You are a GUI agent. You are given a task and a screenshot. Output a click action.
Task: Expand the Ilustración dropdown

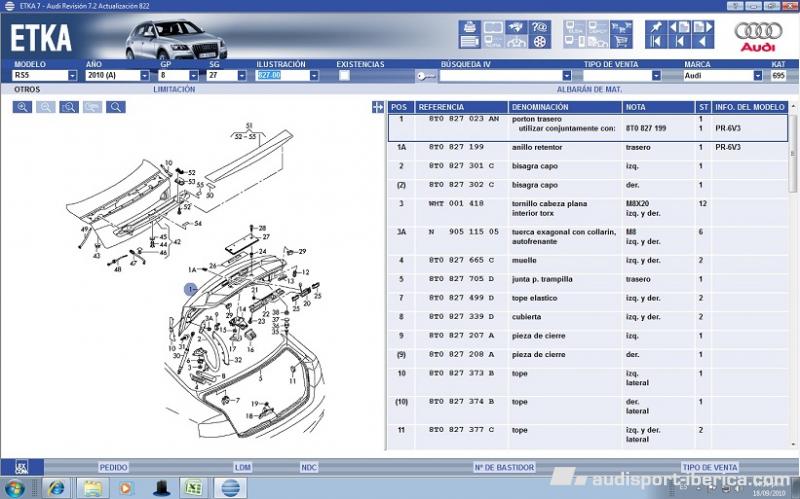314,76
